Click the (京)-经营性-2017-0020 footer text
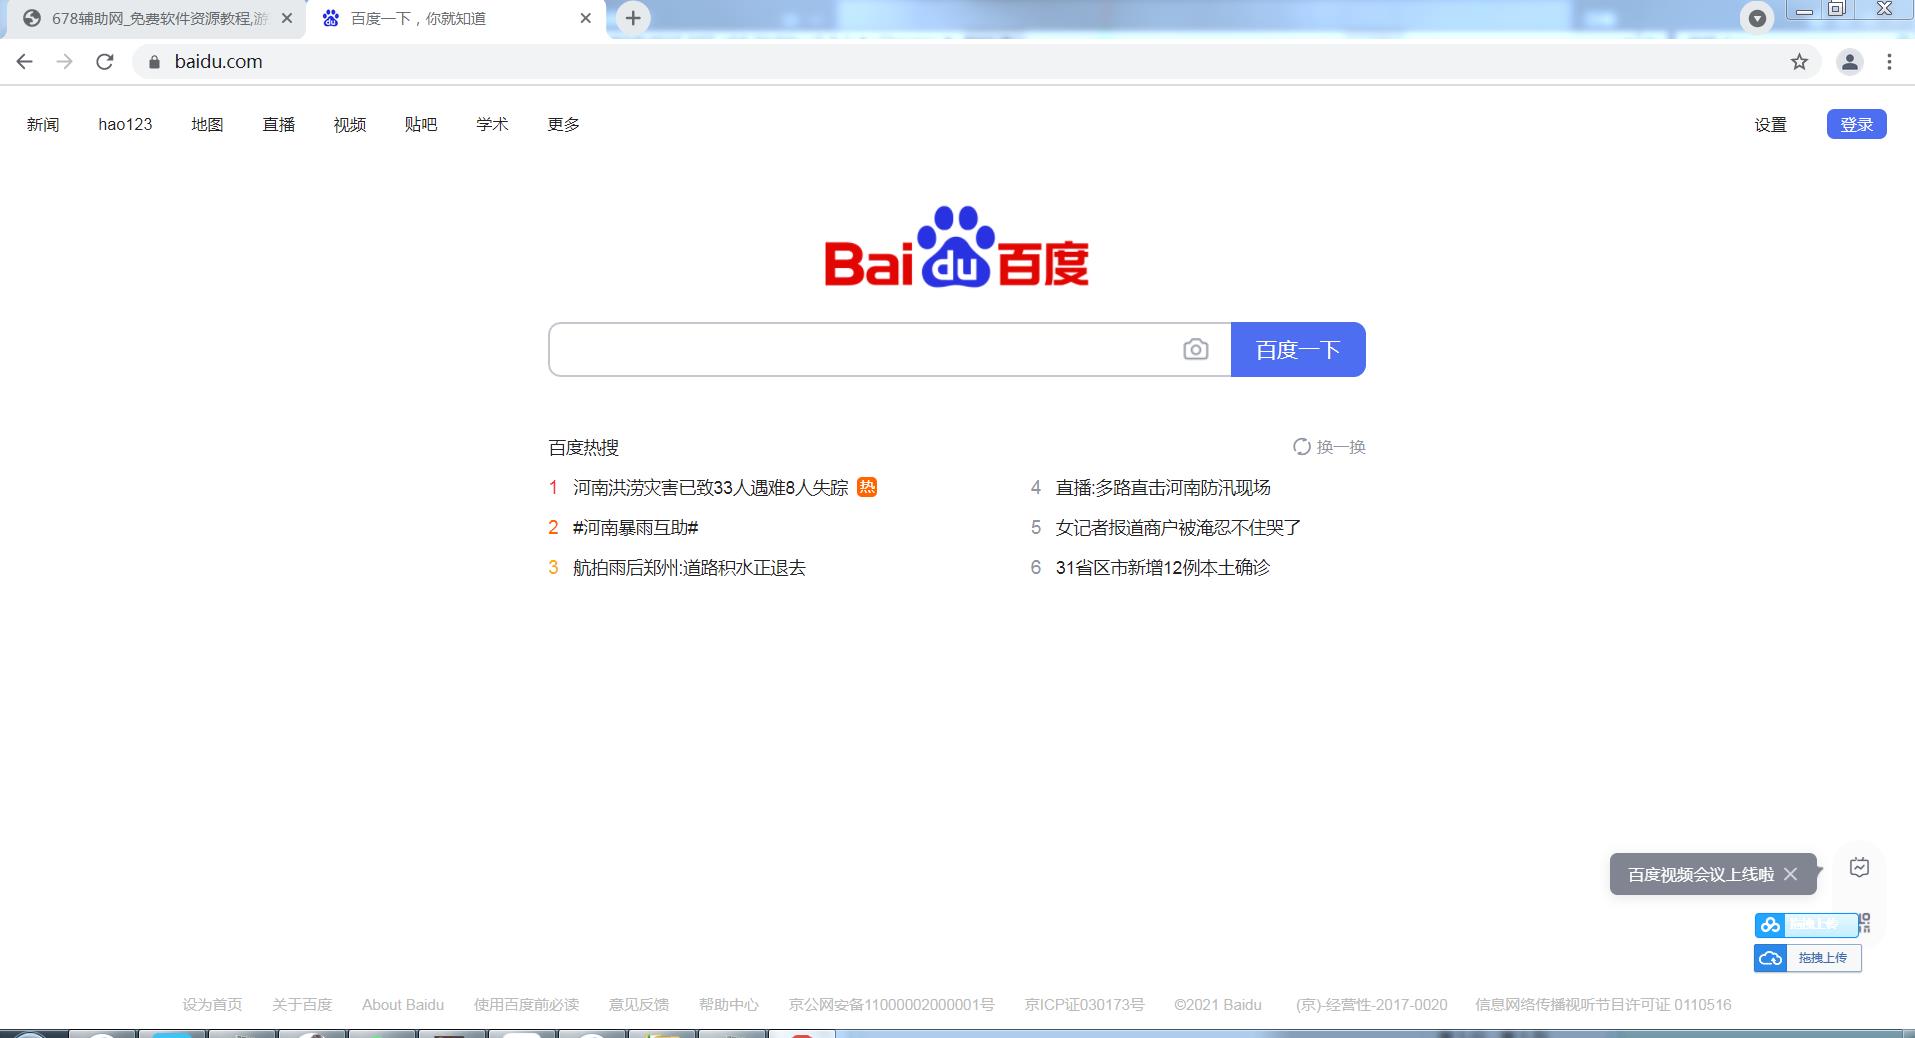Screen dimensions: 1915x1038 click(1372, 1004)
